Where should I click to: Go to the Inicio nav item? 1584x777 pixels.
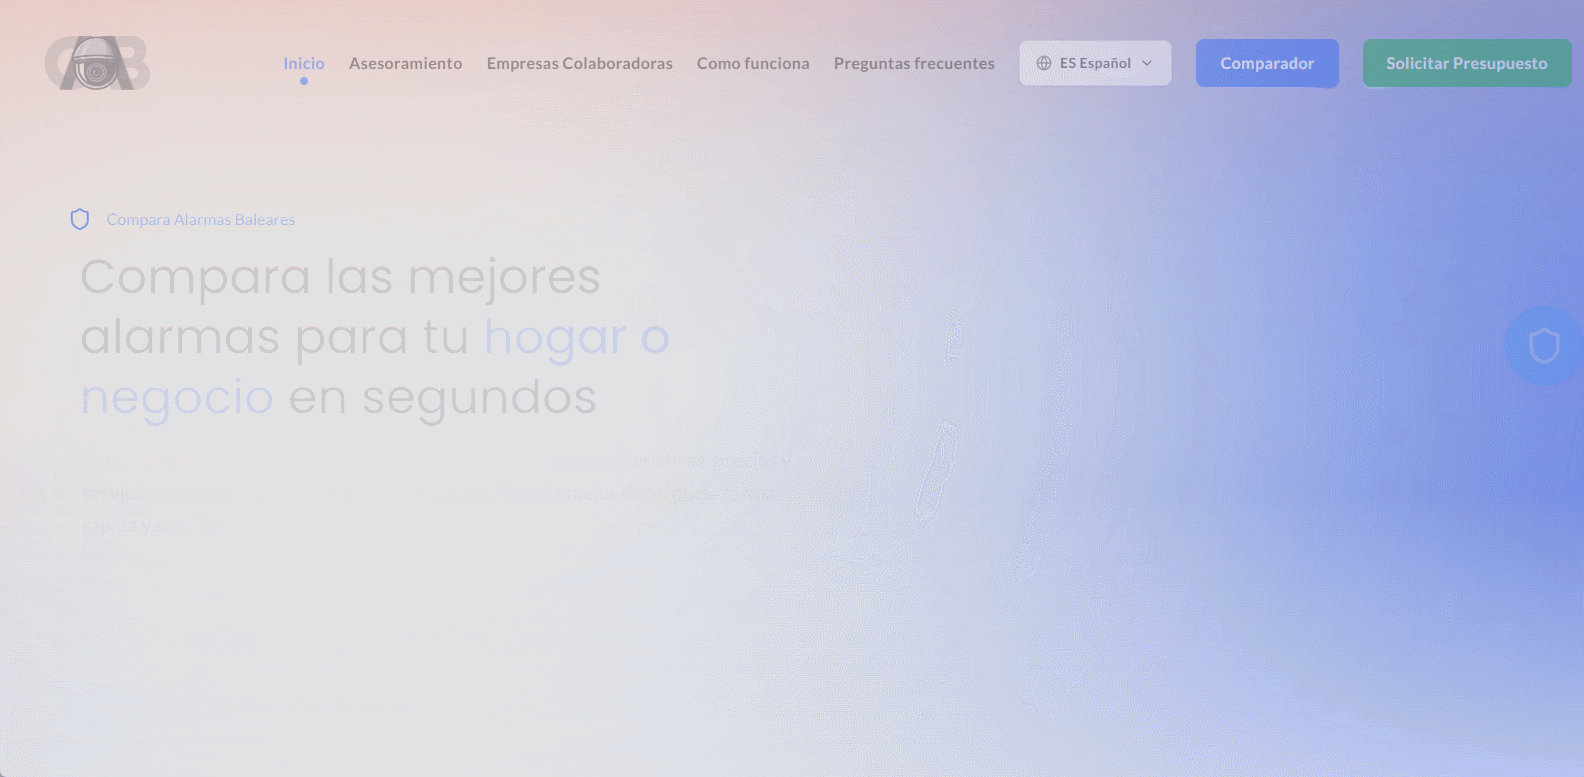(304, 63)
